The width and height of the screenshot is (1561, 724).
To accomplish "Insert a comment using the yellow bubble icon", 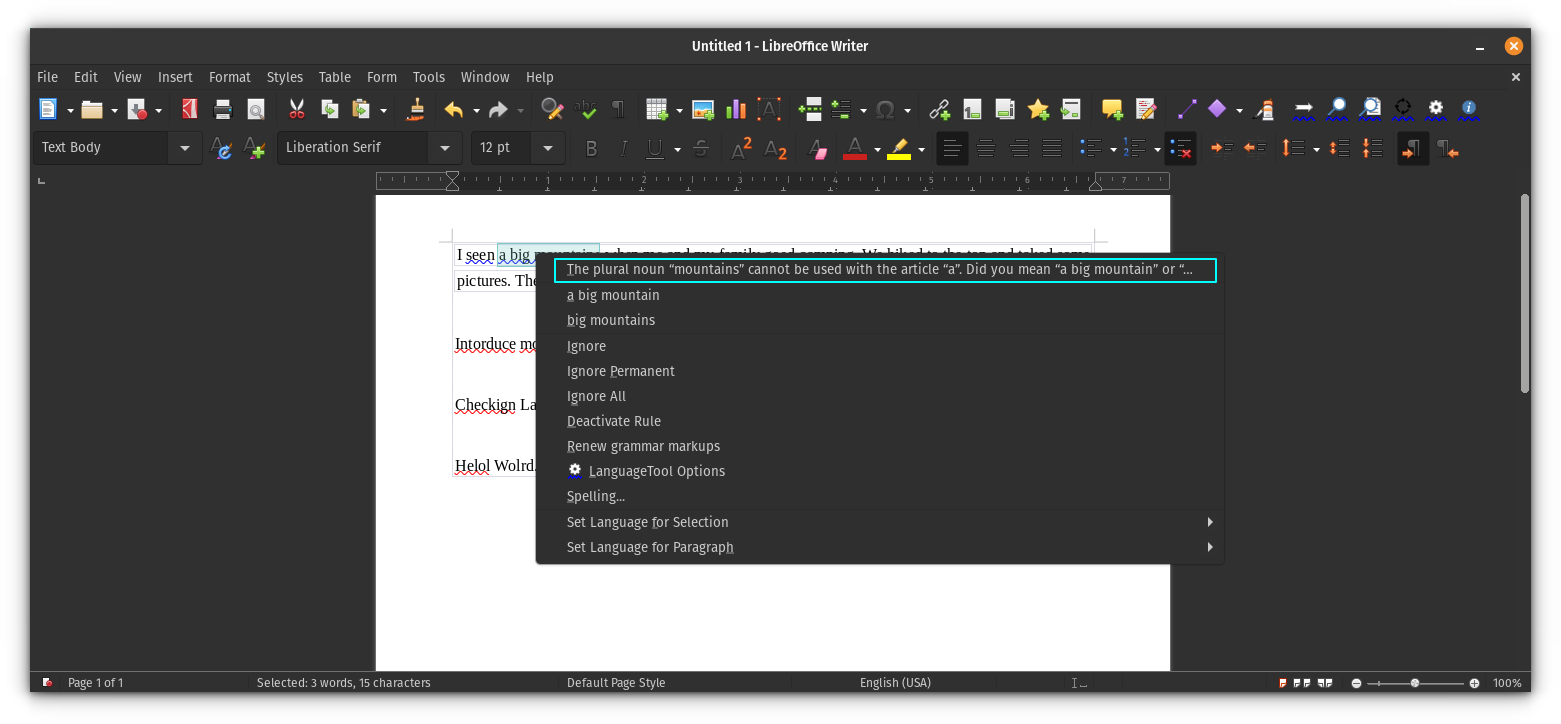I will click(1111, 109).
